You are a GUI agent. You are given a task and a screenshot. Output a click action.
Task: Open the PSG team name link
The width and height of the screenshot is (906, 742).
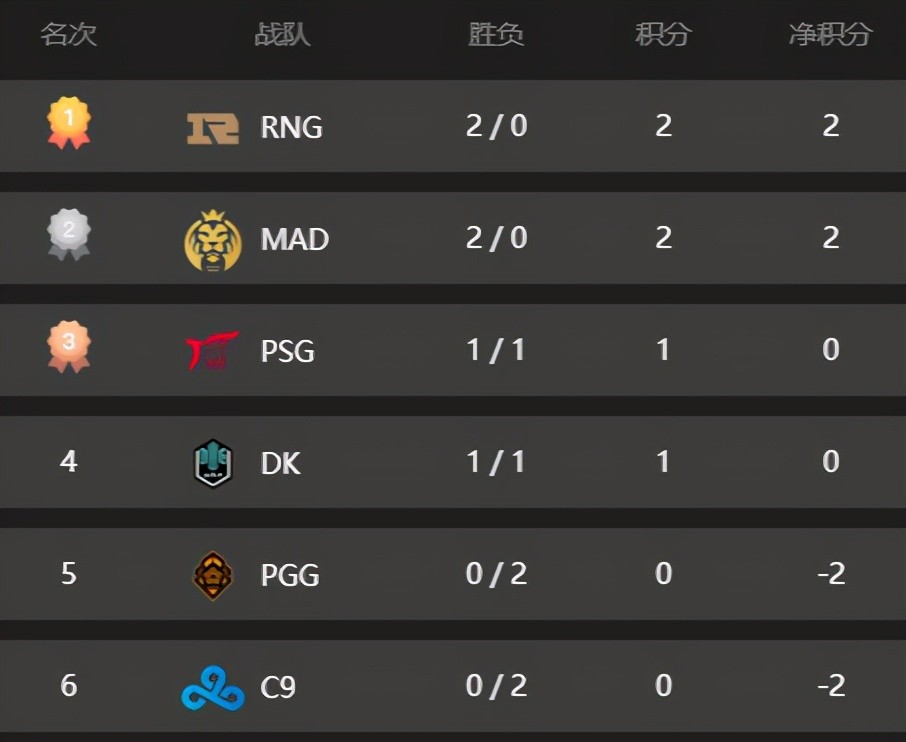(x=288, y=352)
